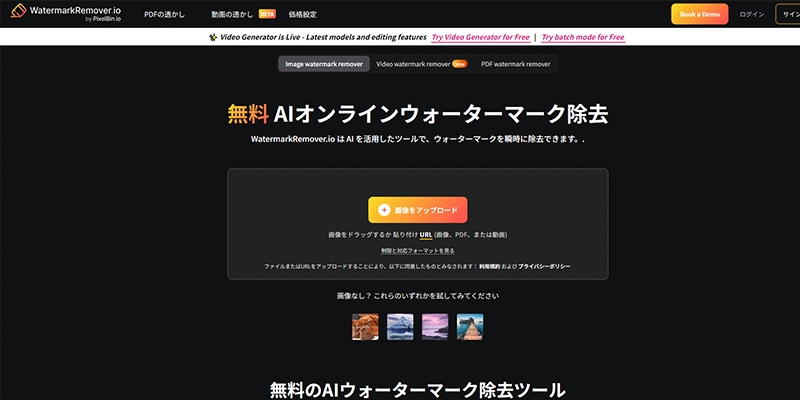Switch to the Video watermark remover tab
The height and width of the screenshot is (400, 800).
pyautogui.click(x=421, y=64)
